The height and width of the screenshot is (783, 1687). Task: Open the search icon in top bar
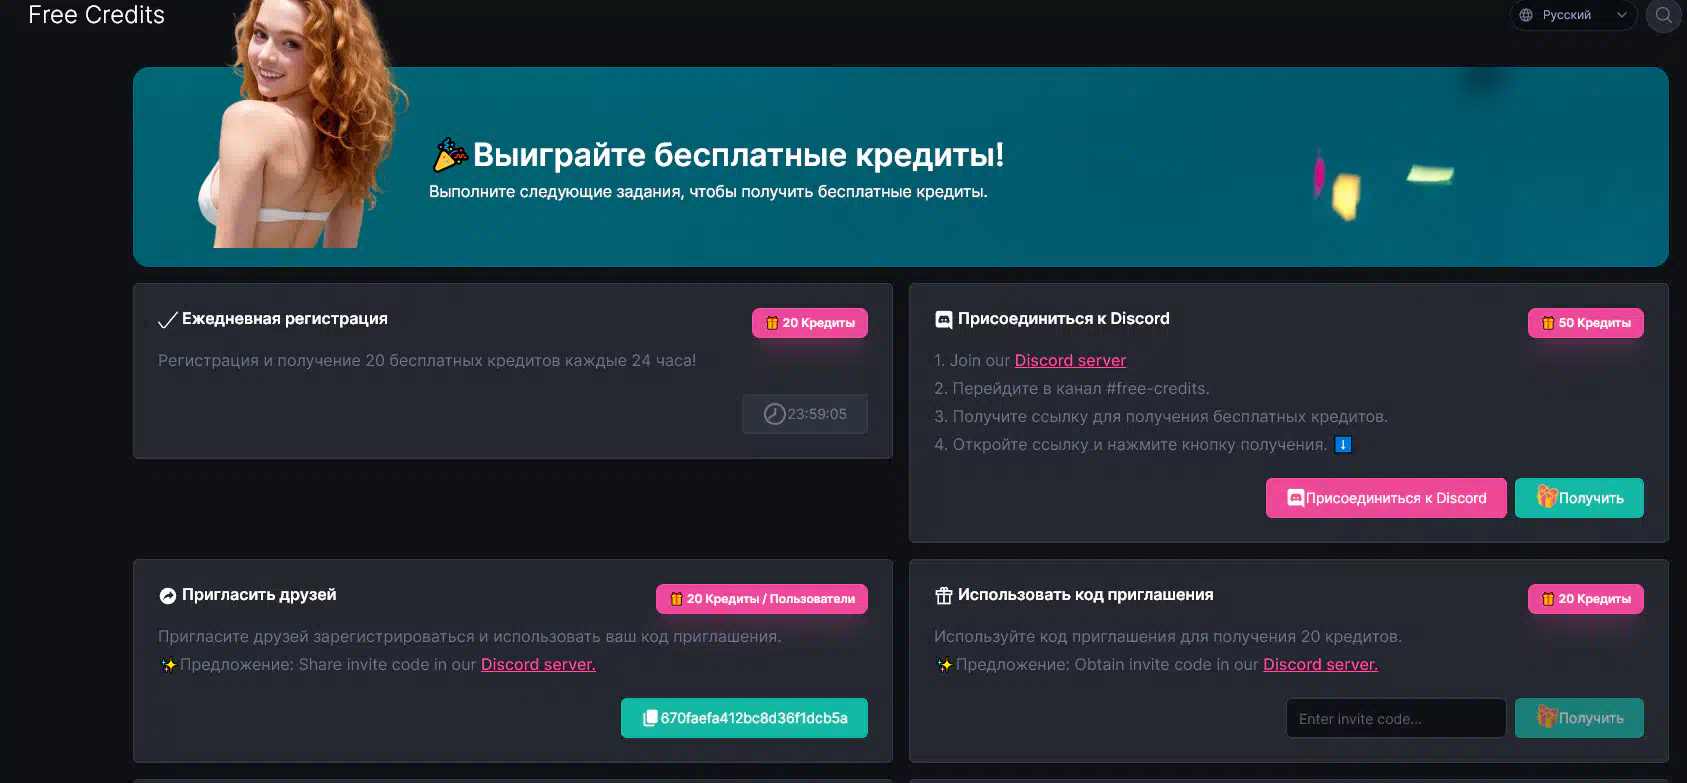[1664, 15]
